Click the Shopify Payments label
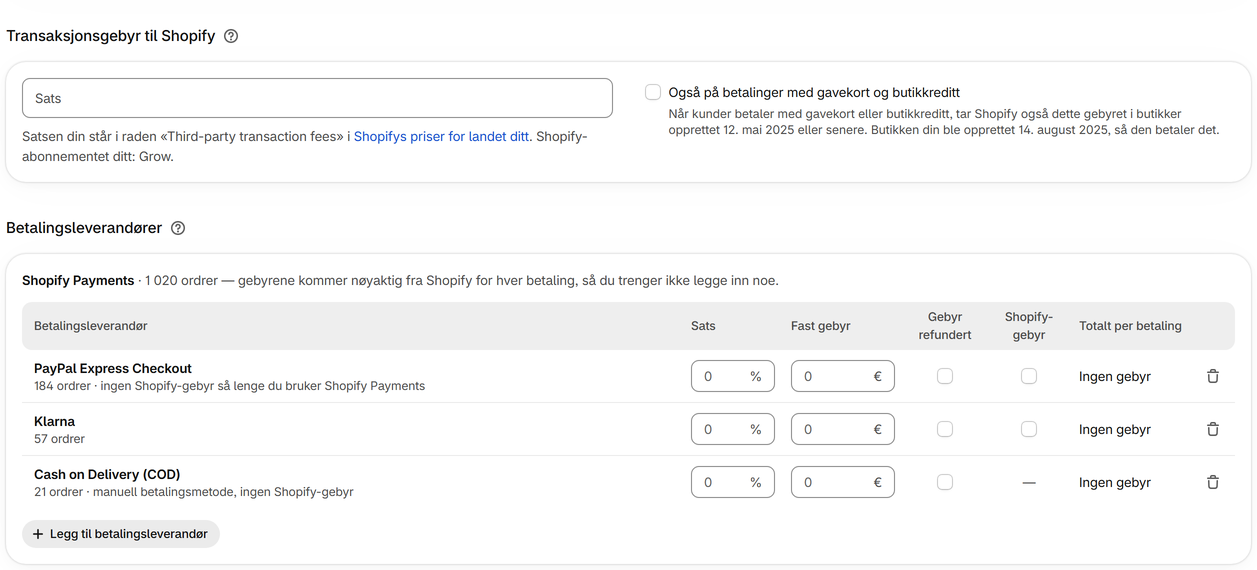Viewport: 1257px width, 570px height. (x=78, y=280)
